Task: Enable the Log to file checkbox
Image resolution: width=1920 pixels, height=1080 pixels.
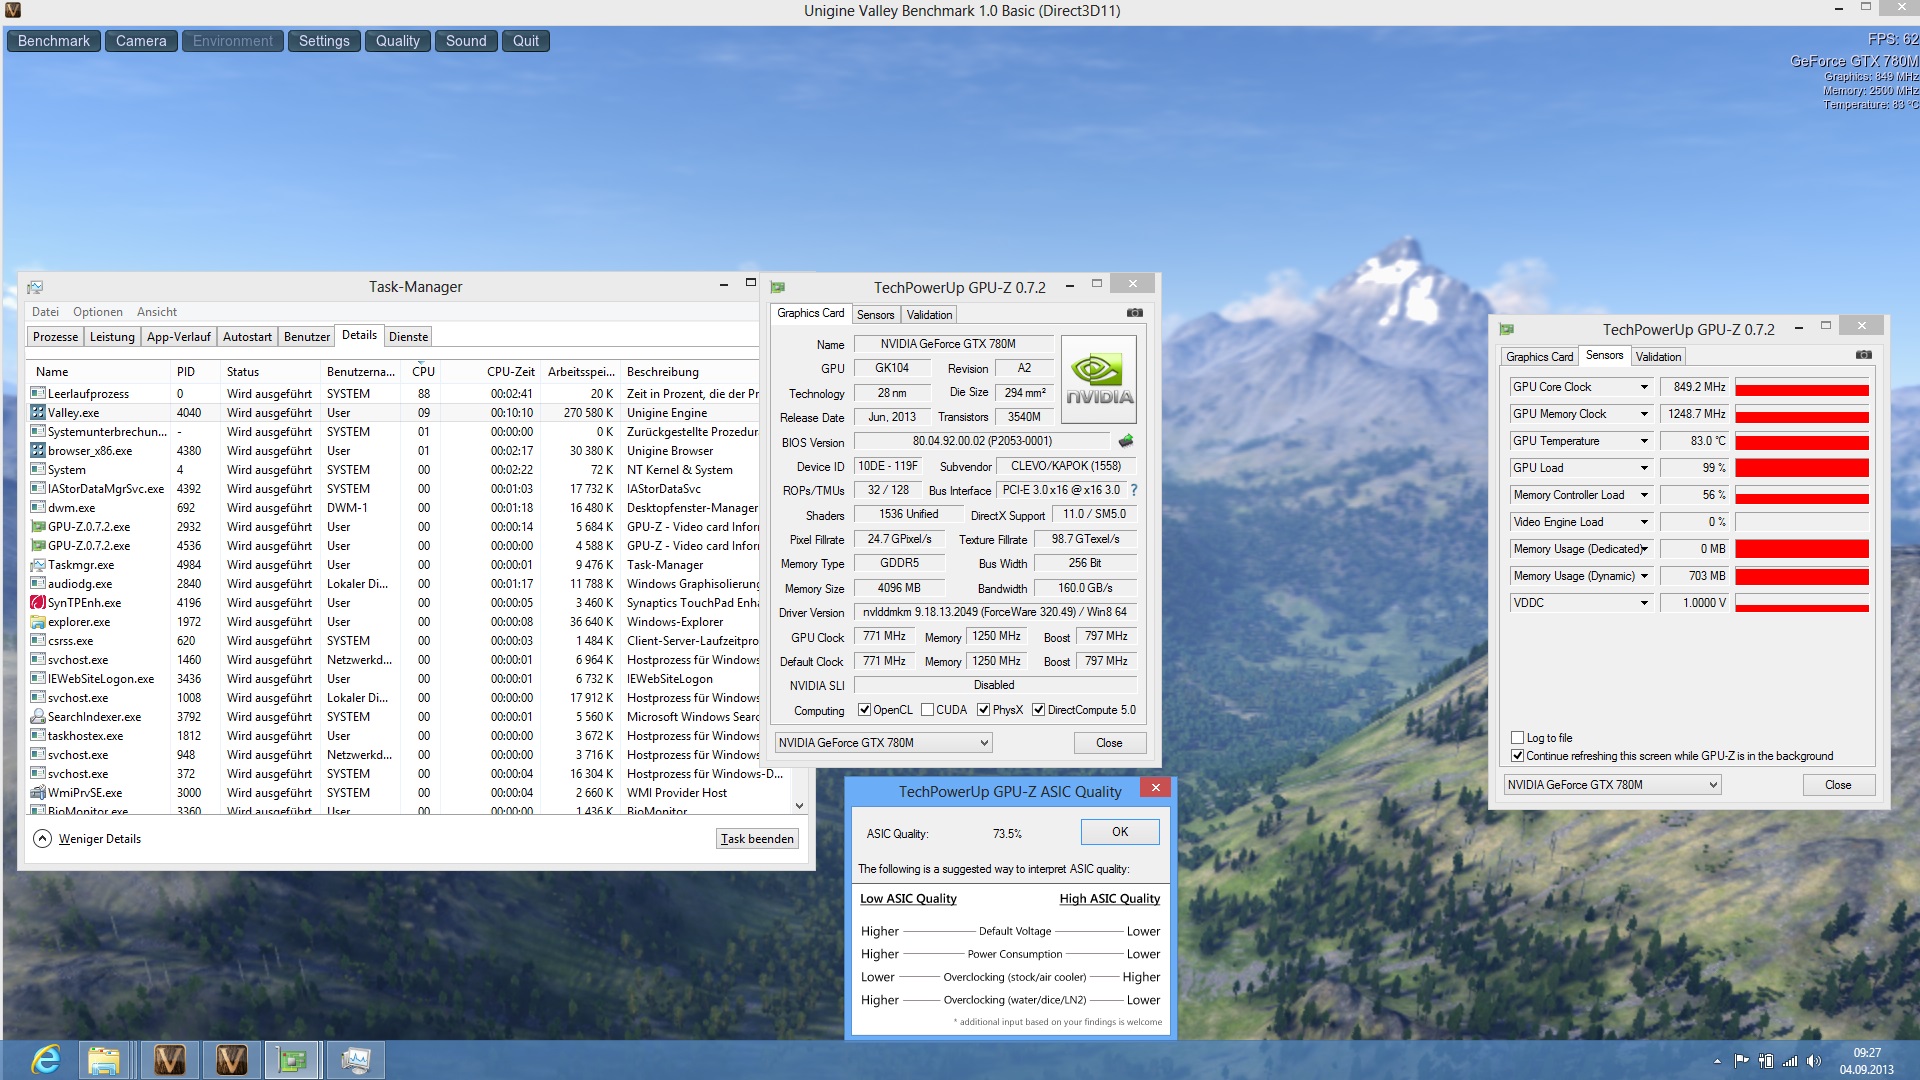Action: 1518,738
